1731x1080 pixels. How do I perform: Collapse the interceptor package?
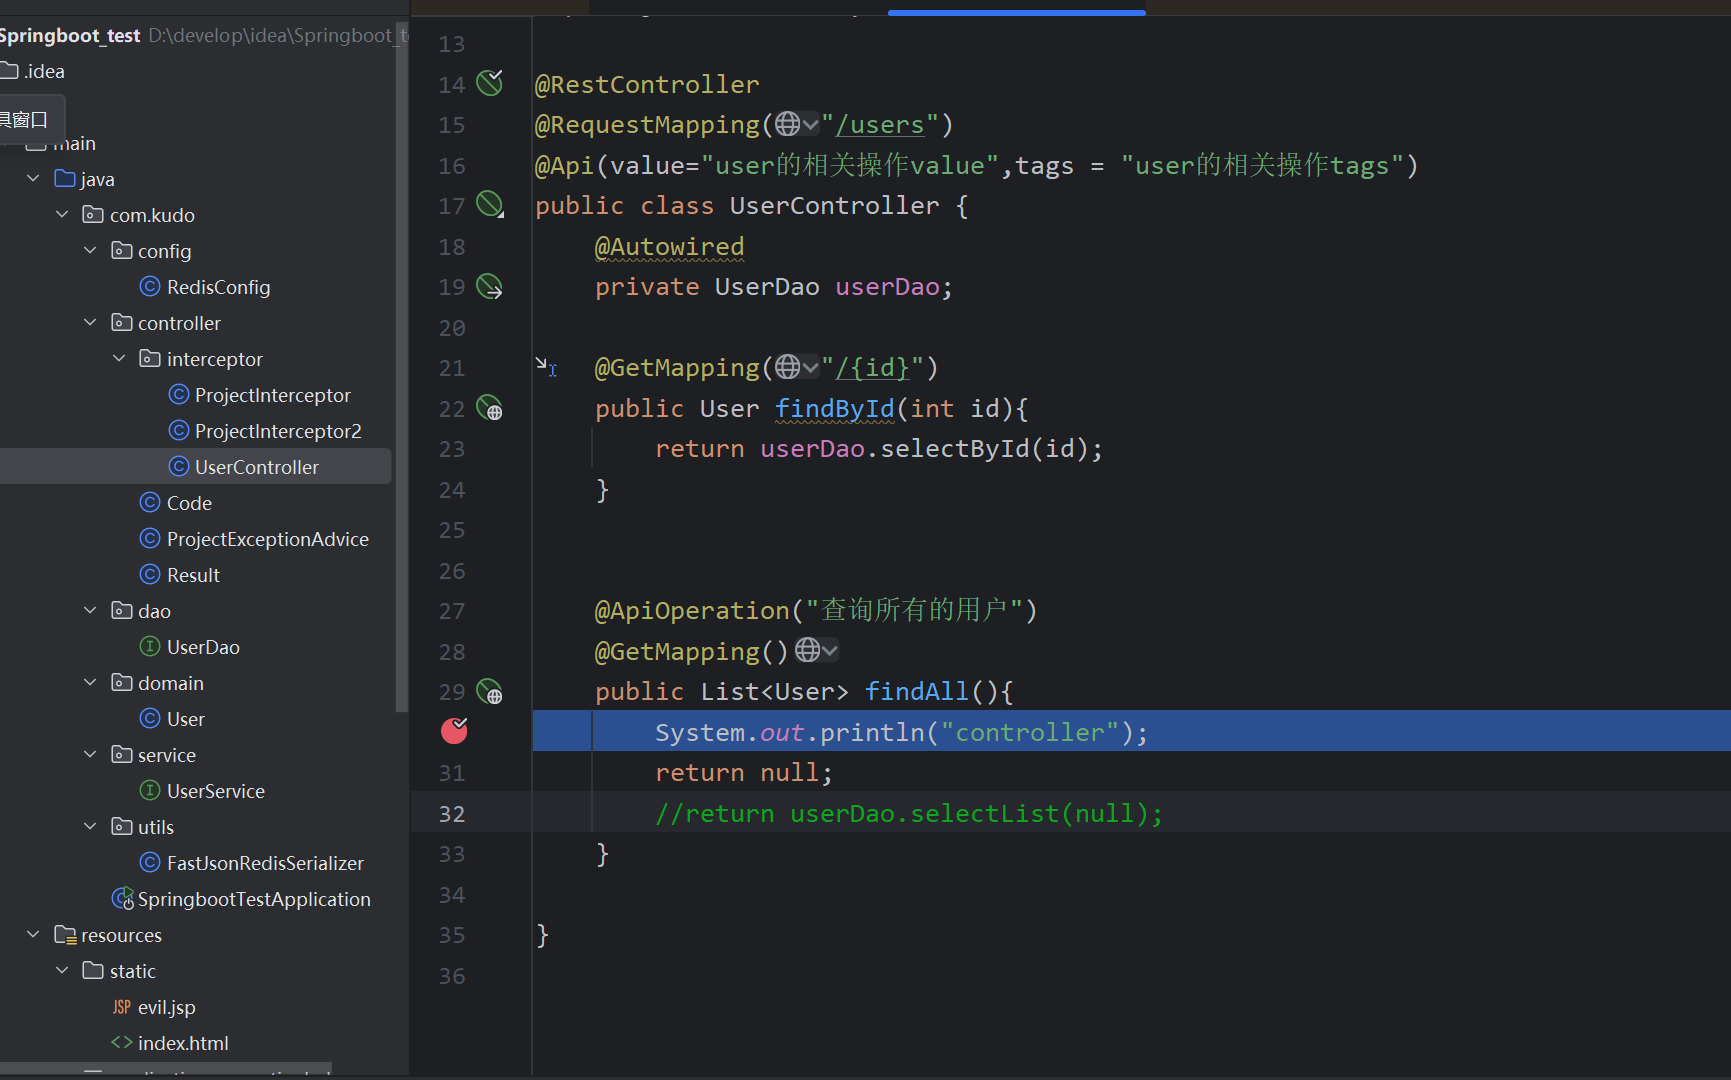click(x=120, y=359)
